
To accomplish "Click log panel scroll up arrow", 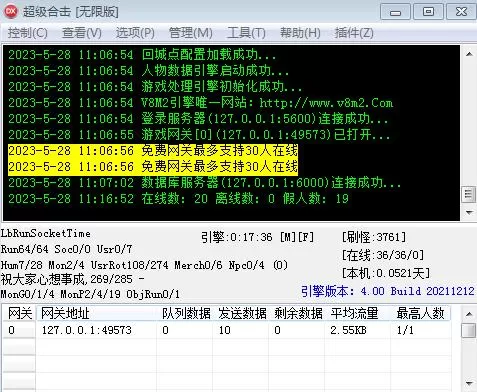I will tap(469, 54).
